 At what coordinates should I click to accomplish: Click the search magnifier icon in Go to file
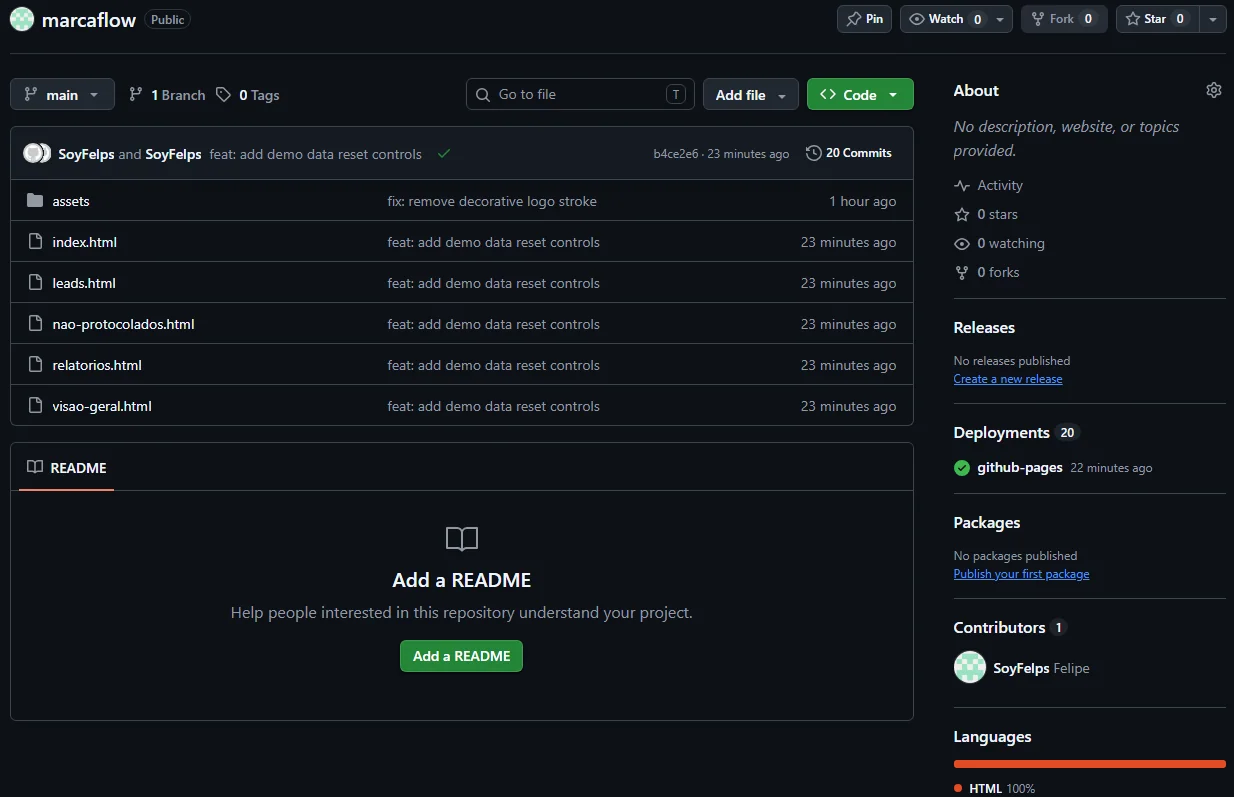click(x=484, y=94)
